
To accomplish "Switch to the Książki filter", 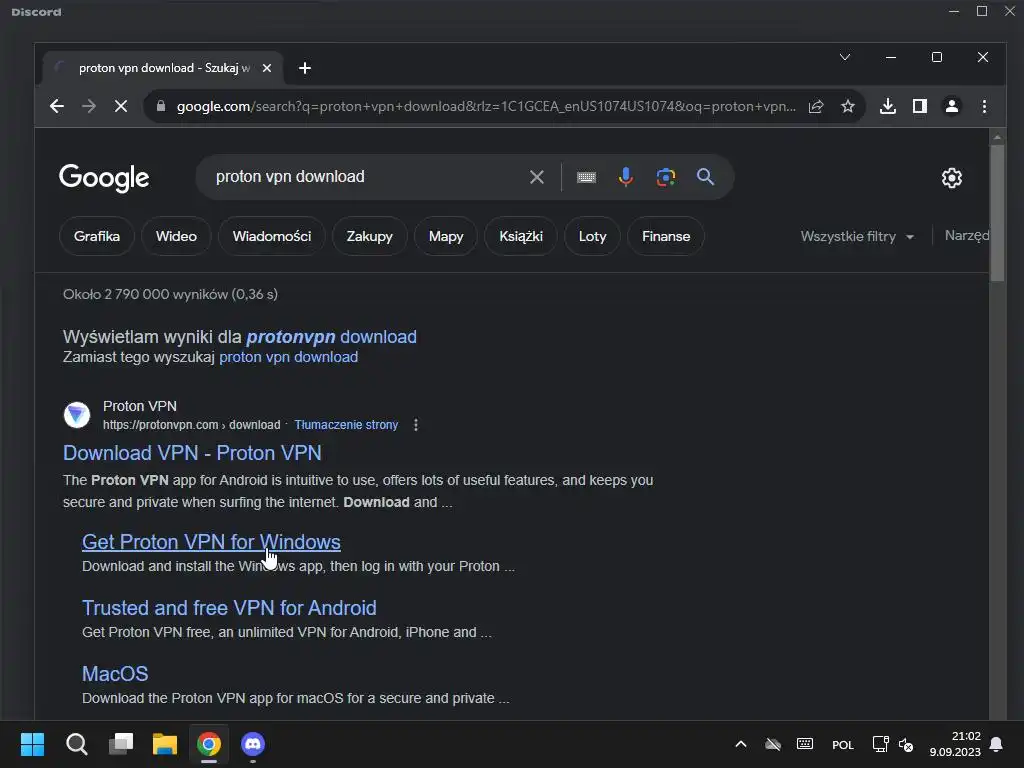I will point(521,236).
